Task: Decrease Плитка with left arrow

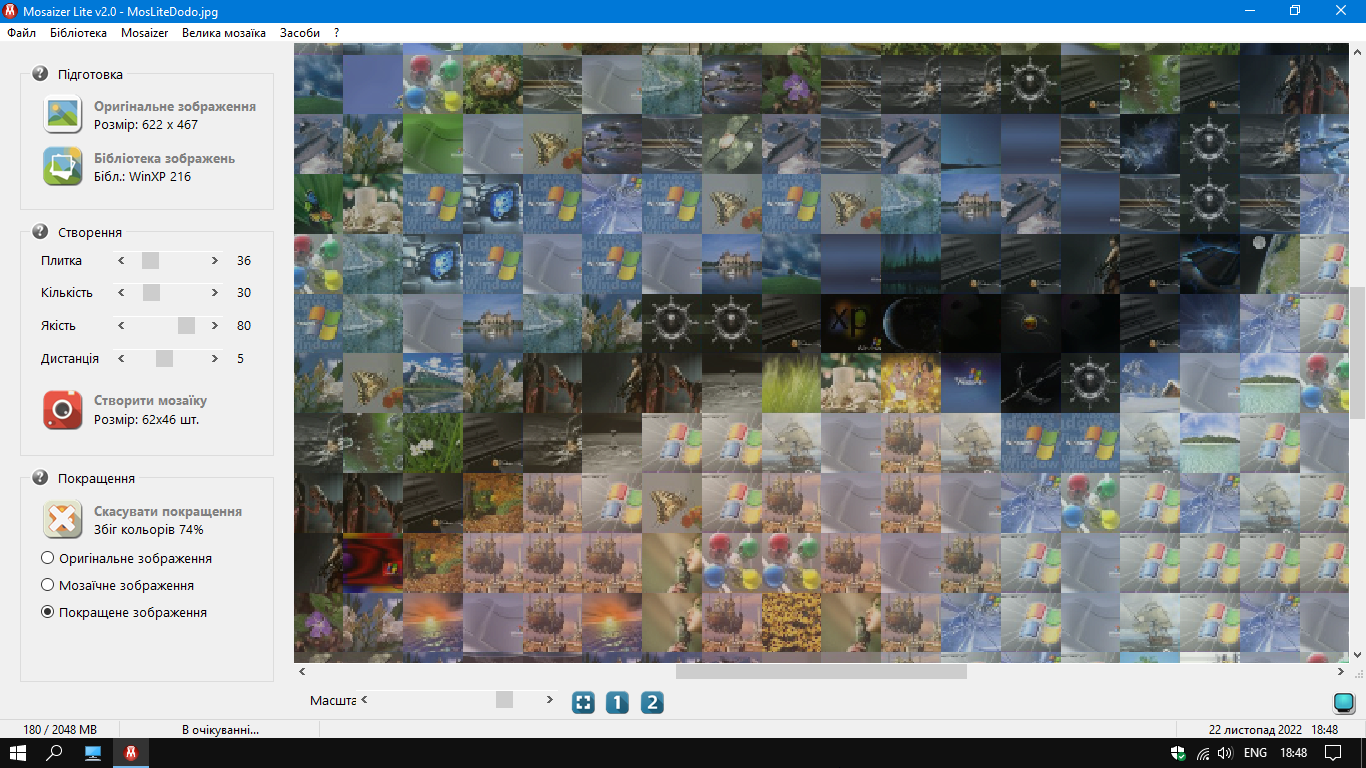Action: tap(121, 261)
